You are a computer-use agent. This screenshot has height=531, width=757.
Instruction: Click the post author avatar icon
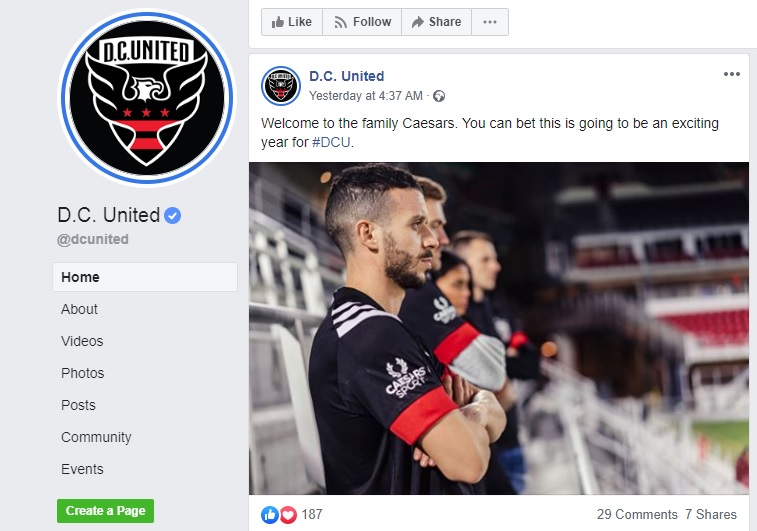[x=281, y=86]
